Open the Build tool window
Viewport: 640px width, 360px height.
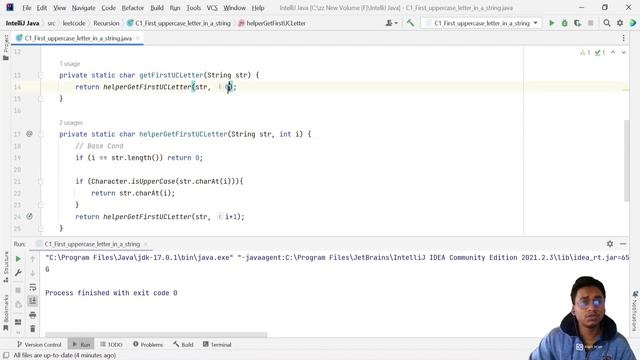click(183, 344)
